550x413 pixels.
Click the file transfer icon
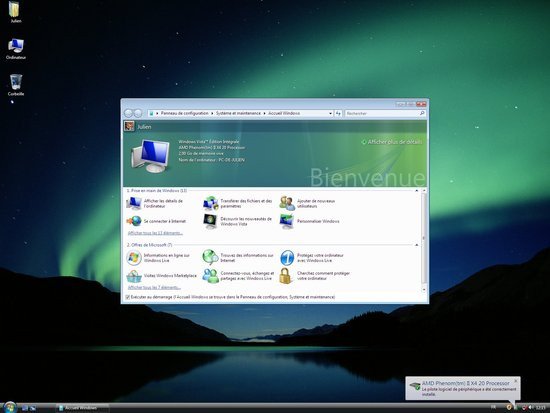click(x=210, y=203)
